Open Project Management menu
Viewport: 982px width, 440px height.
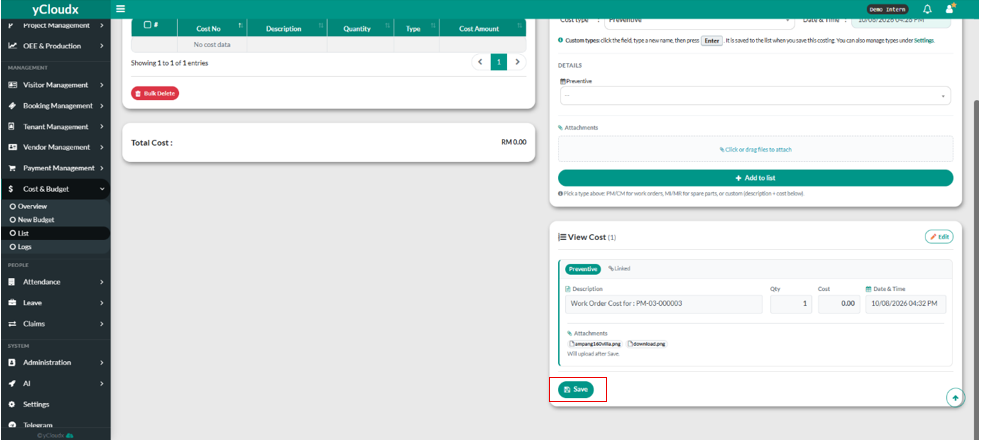55,26
